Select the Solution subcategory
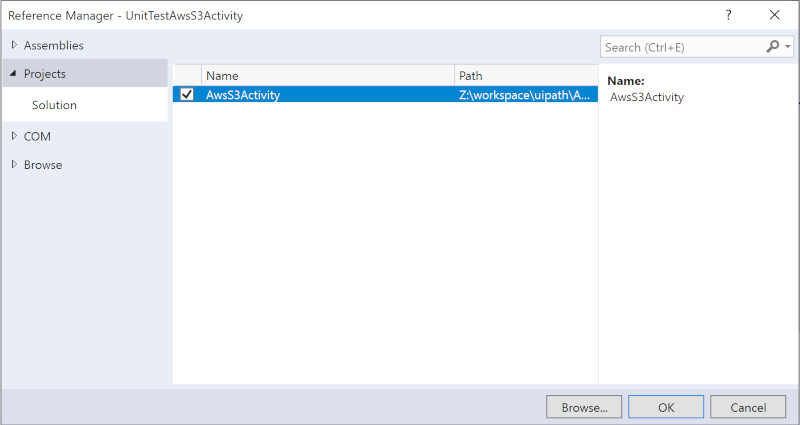The height and width of the screenshot is (425, 800). [x=54, y=105]
